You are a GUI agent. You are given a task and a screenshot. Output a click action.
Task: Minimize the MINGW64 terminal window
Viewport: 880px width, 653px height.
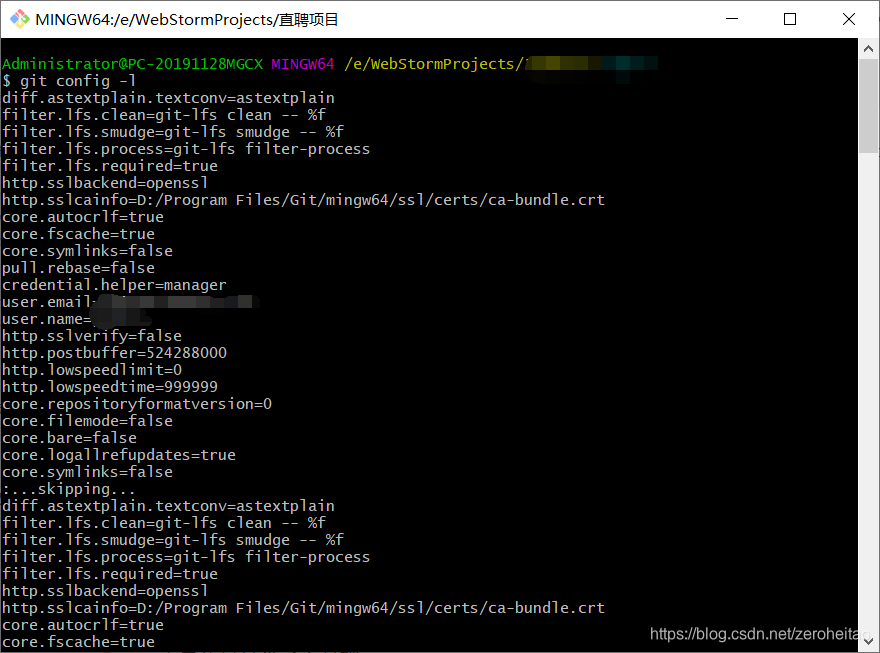[x=732, y=19]
